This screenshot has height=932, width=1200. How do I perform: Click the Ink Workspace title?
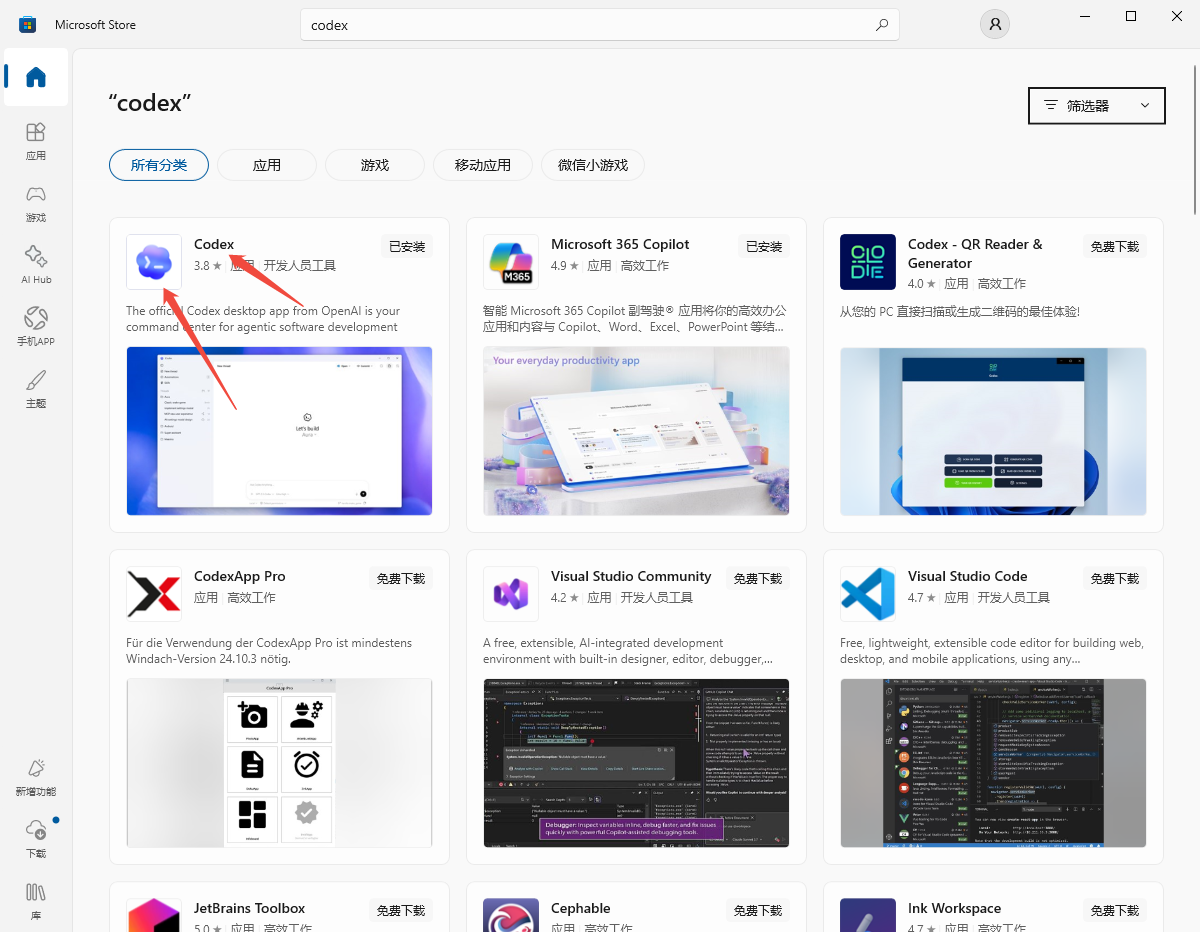(x=954, y=908)
